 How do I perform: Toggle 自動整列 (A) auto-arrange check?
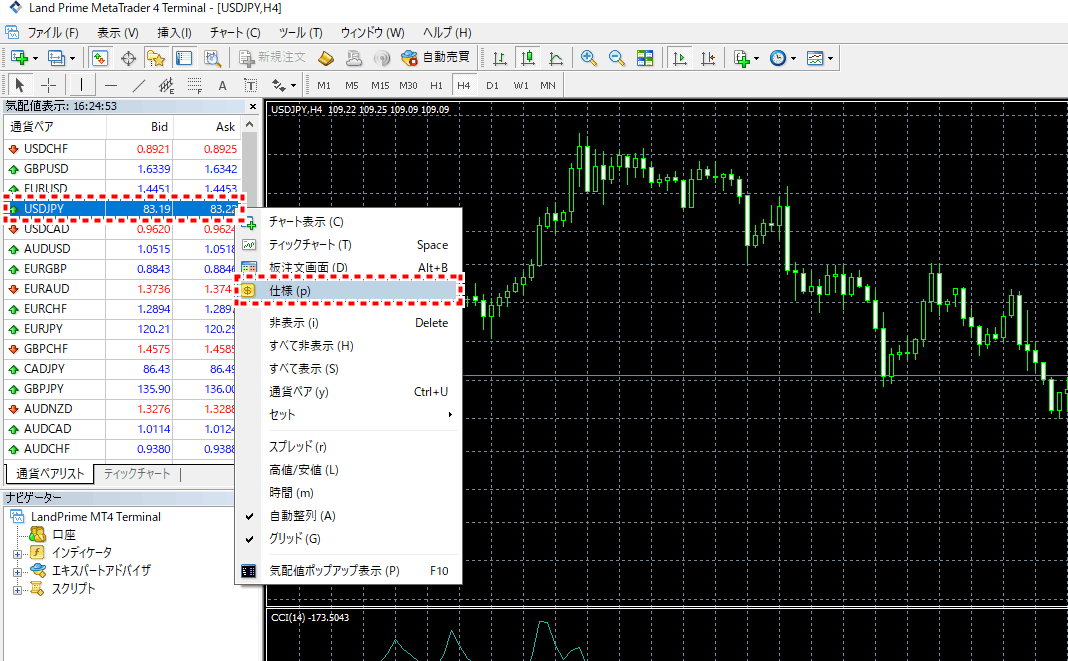(302, 516)
